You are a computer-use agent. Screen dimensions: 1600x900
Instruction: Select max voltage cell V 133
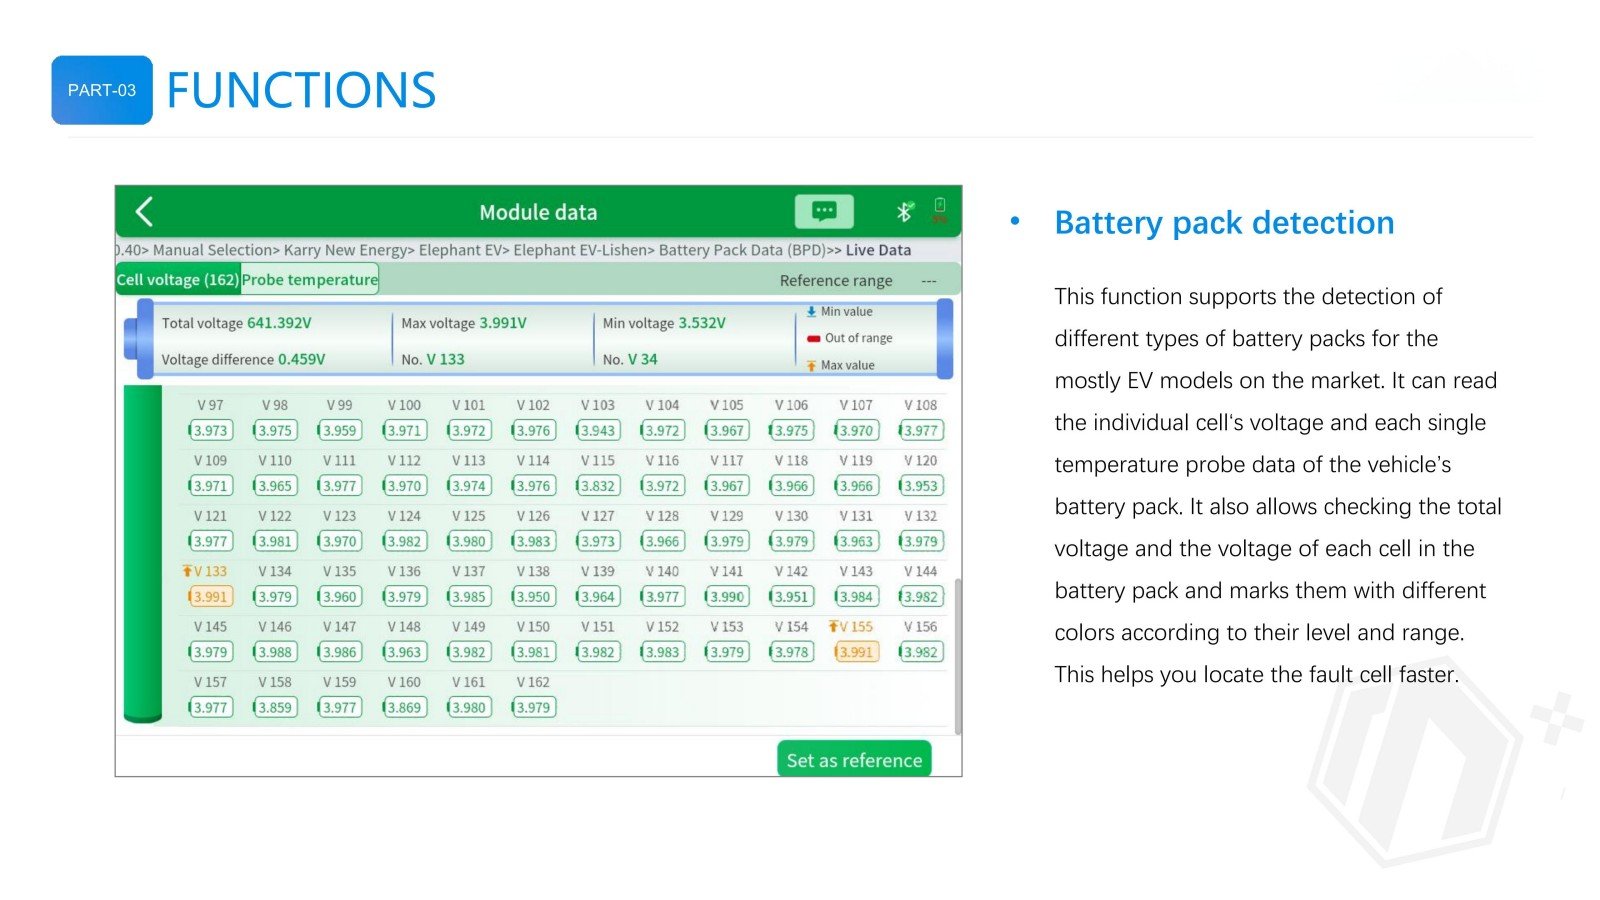point(210,597)
